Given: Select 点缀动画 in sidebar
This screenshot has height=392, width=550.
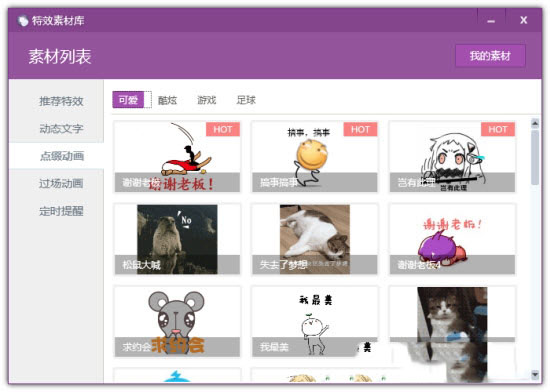Looking at the screenshot, I should [x=56, y=156].
